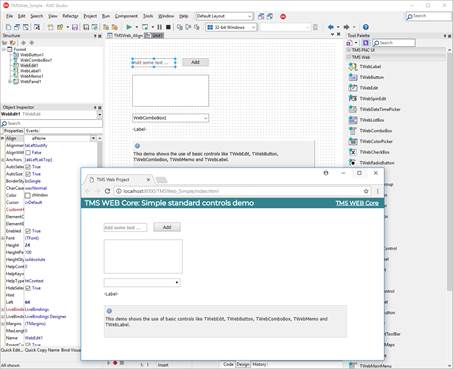This screenshot has height=369, width=453.
Task: Toggle the HideSelection True checkbox
Action: (x=28, y=288)
